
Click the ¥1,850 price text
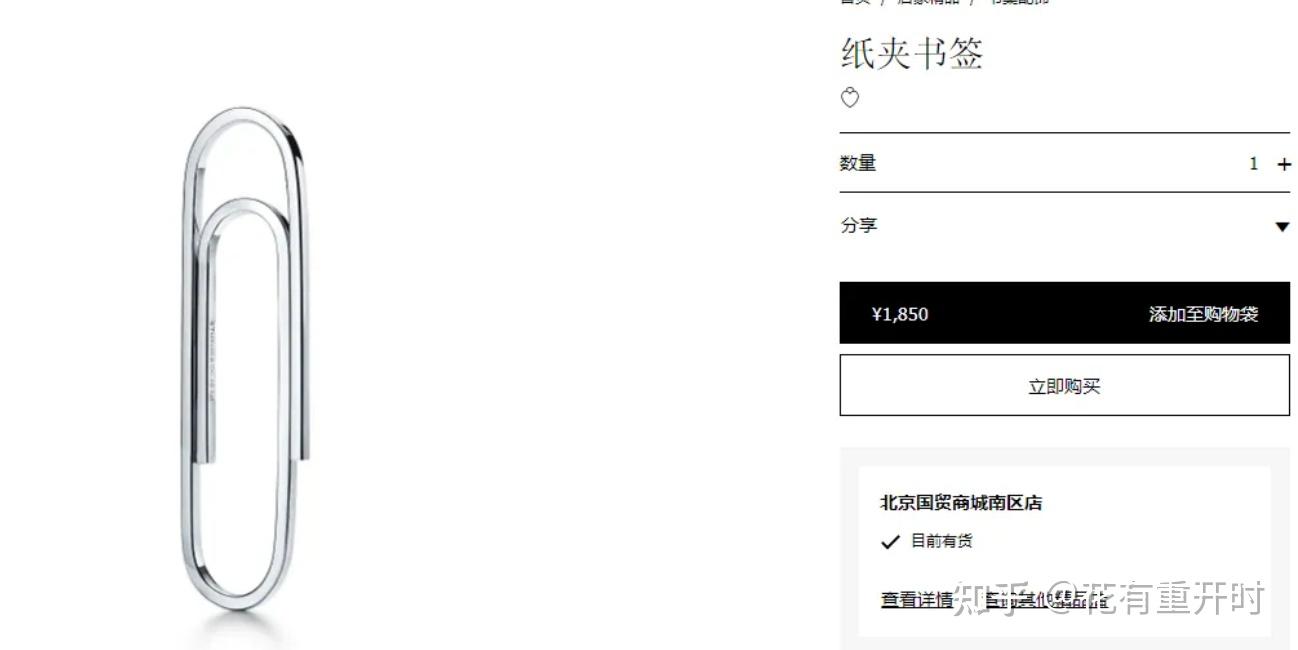(900, 314)
